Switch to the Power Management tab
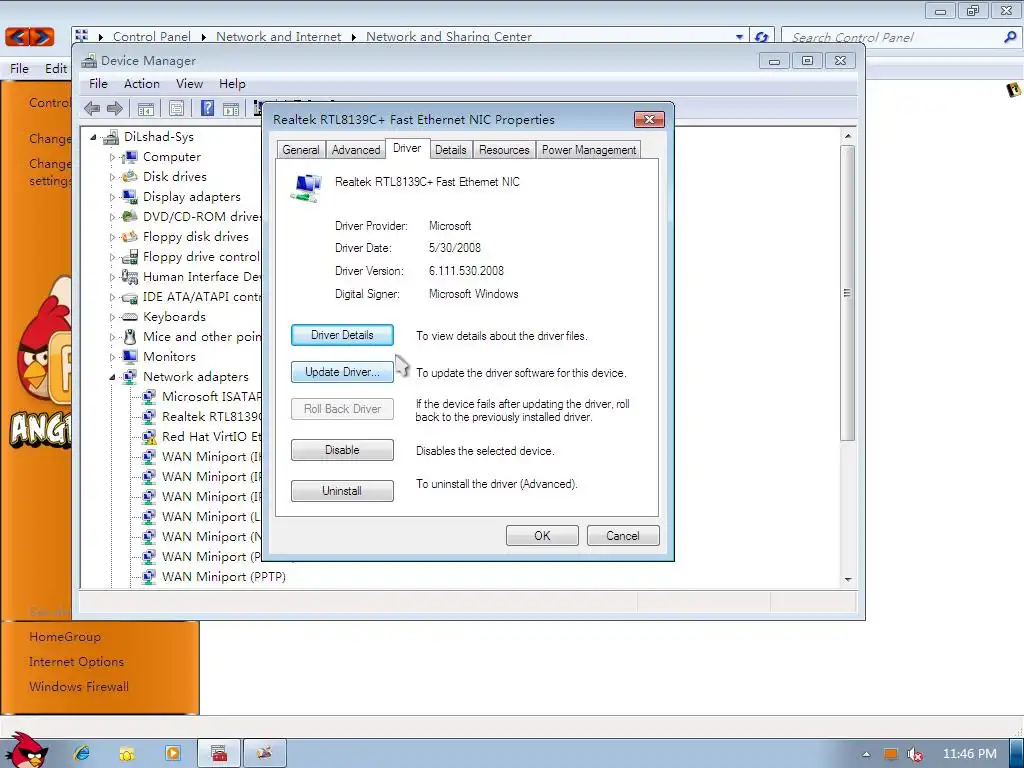 (588, 150)
